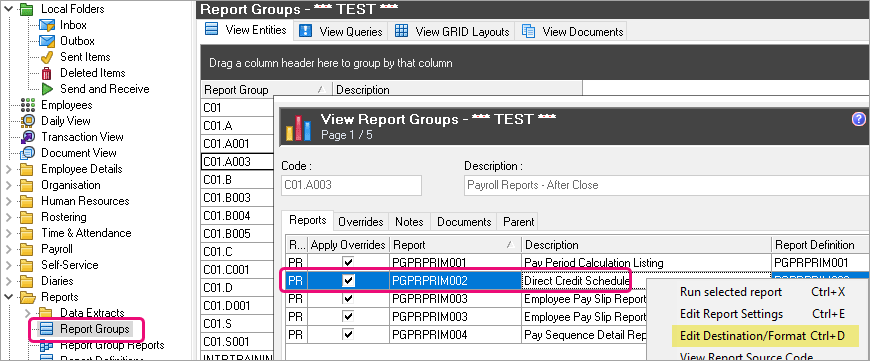The height and width of the screenshot is (361, 870).
Task: Click the Send and Receive arrow icon
Action: pos(47,89)
